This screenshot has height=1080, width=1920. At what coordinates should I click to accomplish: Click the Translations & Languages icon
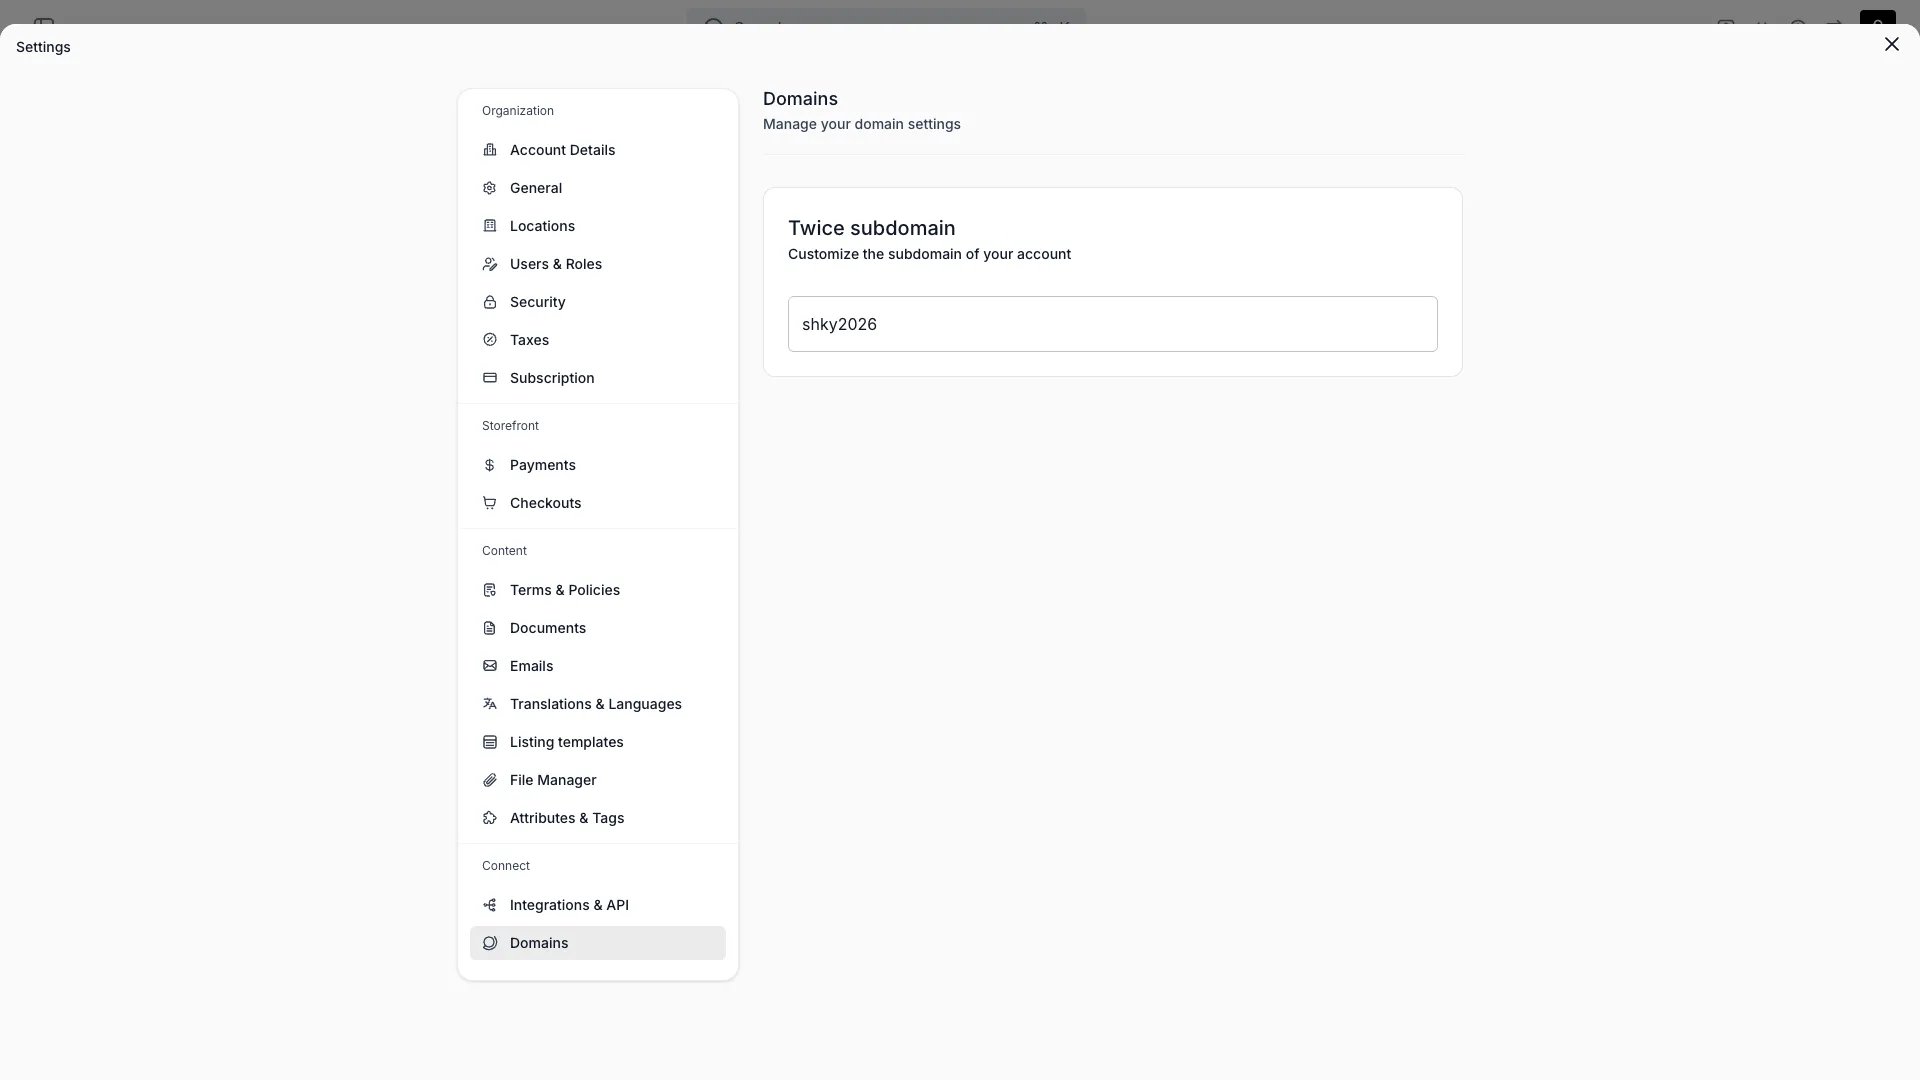coord(490,704)
